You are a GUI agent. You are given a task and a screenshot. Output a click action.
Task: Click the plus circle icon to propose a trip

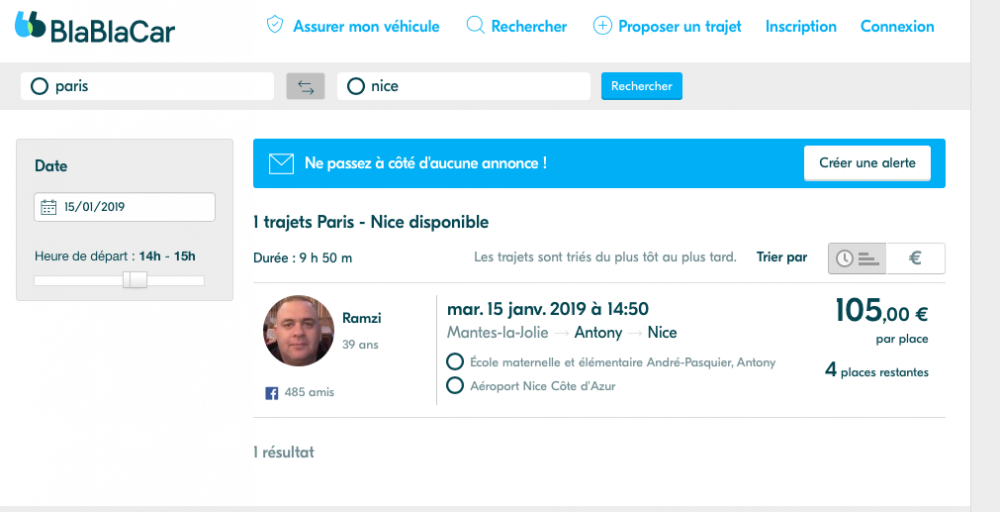pos(602,26)
